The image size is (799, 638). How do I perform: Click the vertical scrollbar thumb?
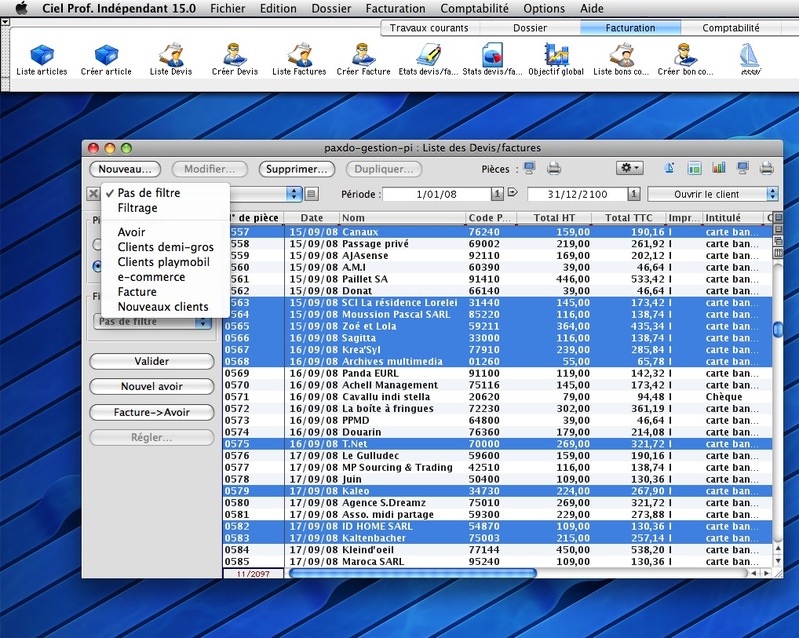778,330
